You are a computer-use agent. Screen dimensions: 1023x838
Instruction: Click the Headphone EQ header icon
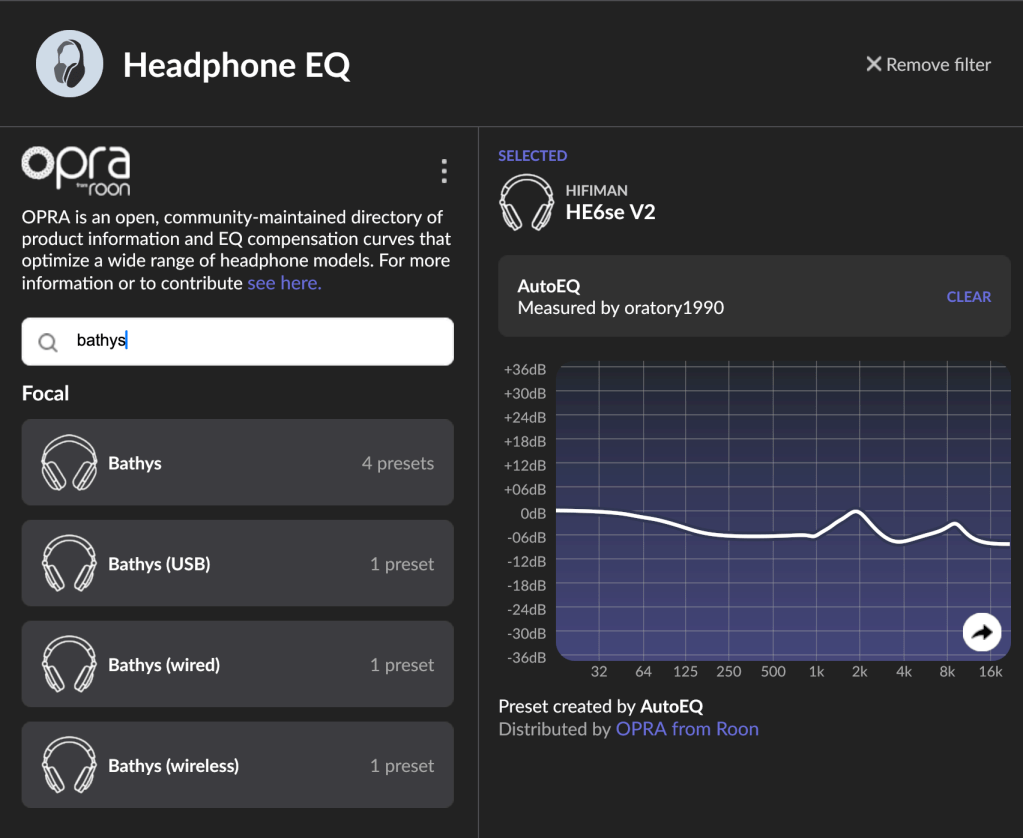point(70,64)
